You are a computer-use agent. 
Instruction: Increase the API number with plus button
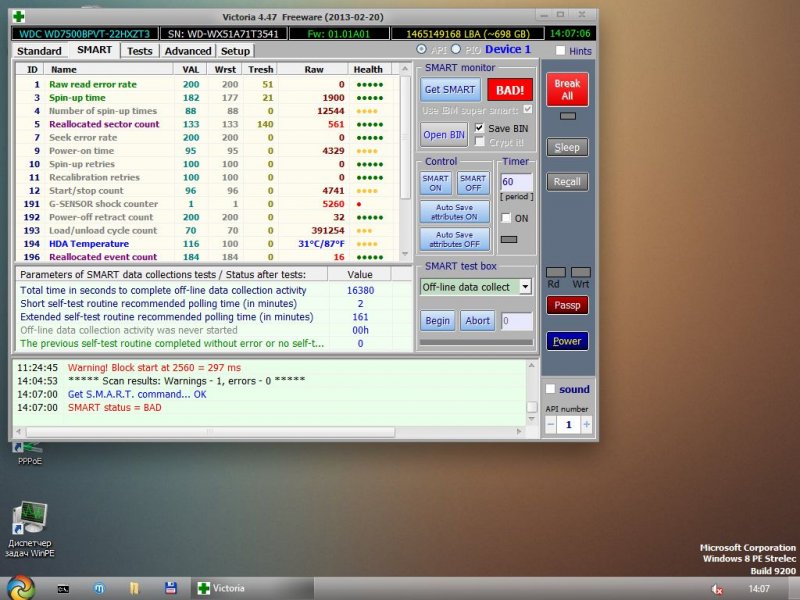(586, 424)
